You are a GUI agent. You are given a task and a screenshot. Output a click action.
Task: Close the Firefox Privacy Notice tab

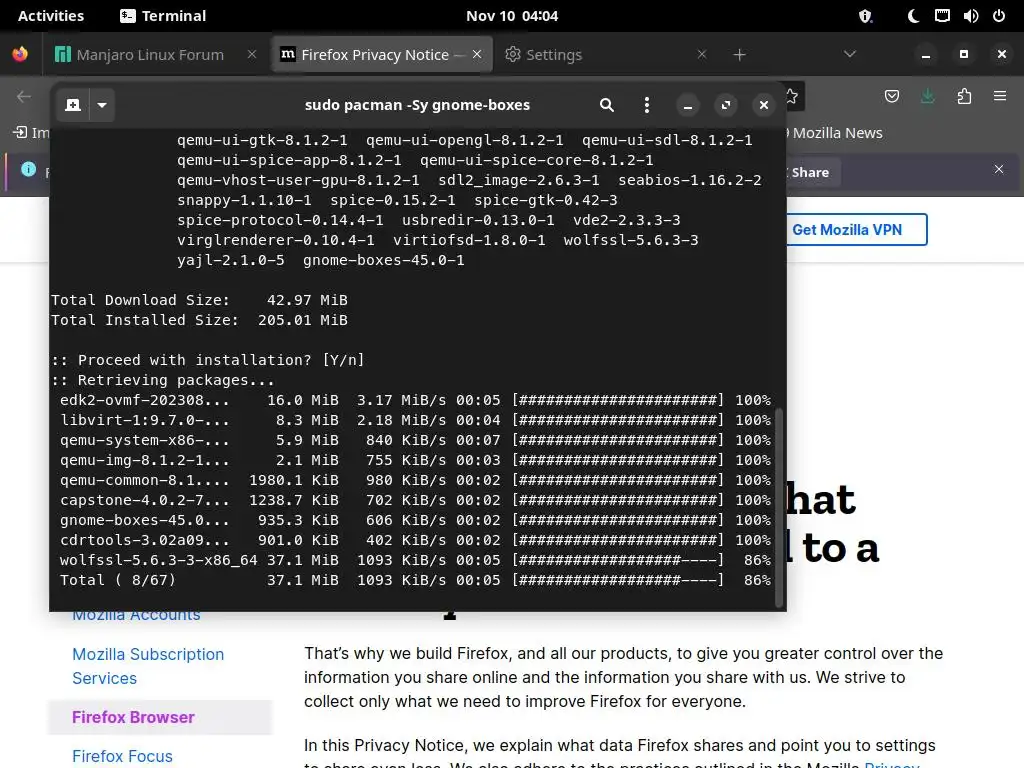tap(477, 54)
